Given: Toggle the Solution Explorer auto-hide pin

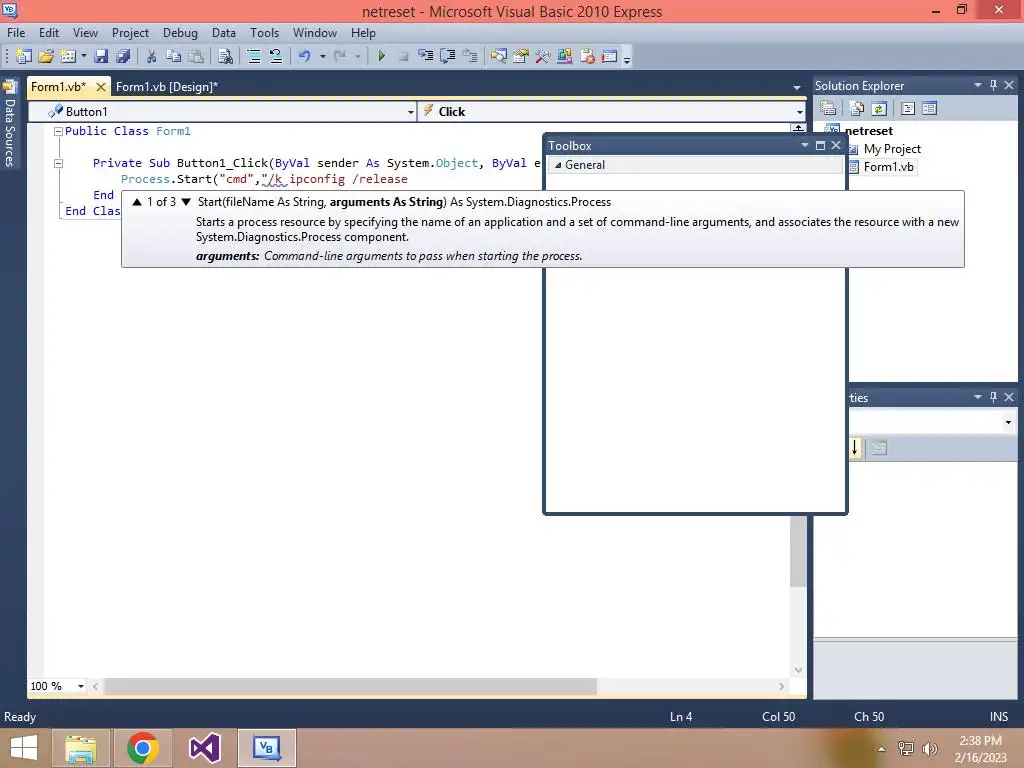Looking at the screenshot, I should point(993,86).
